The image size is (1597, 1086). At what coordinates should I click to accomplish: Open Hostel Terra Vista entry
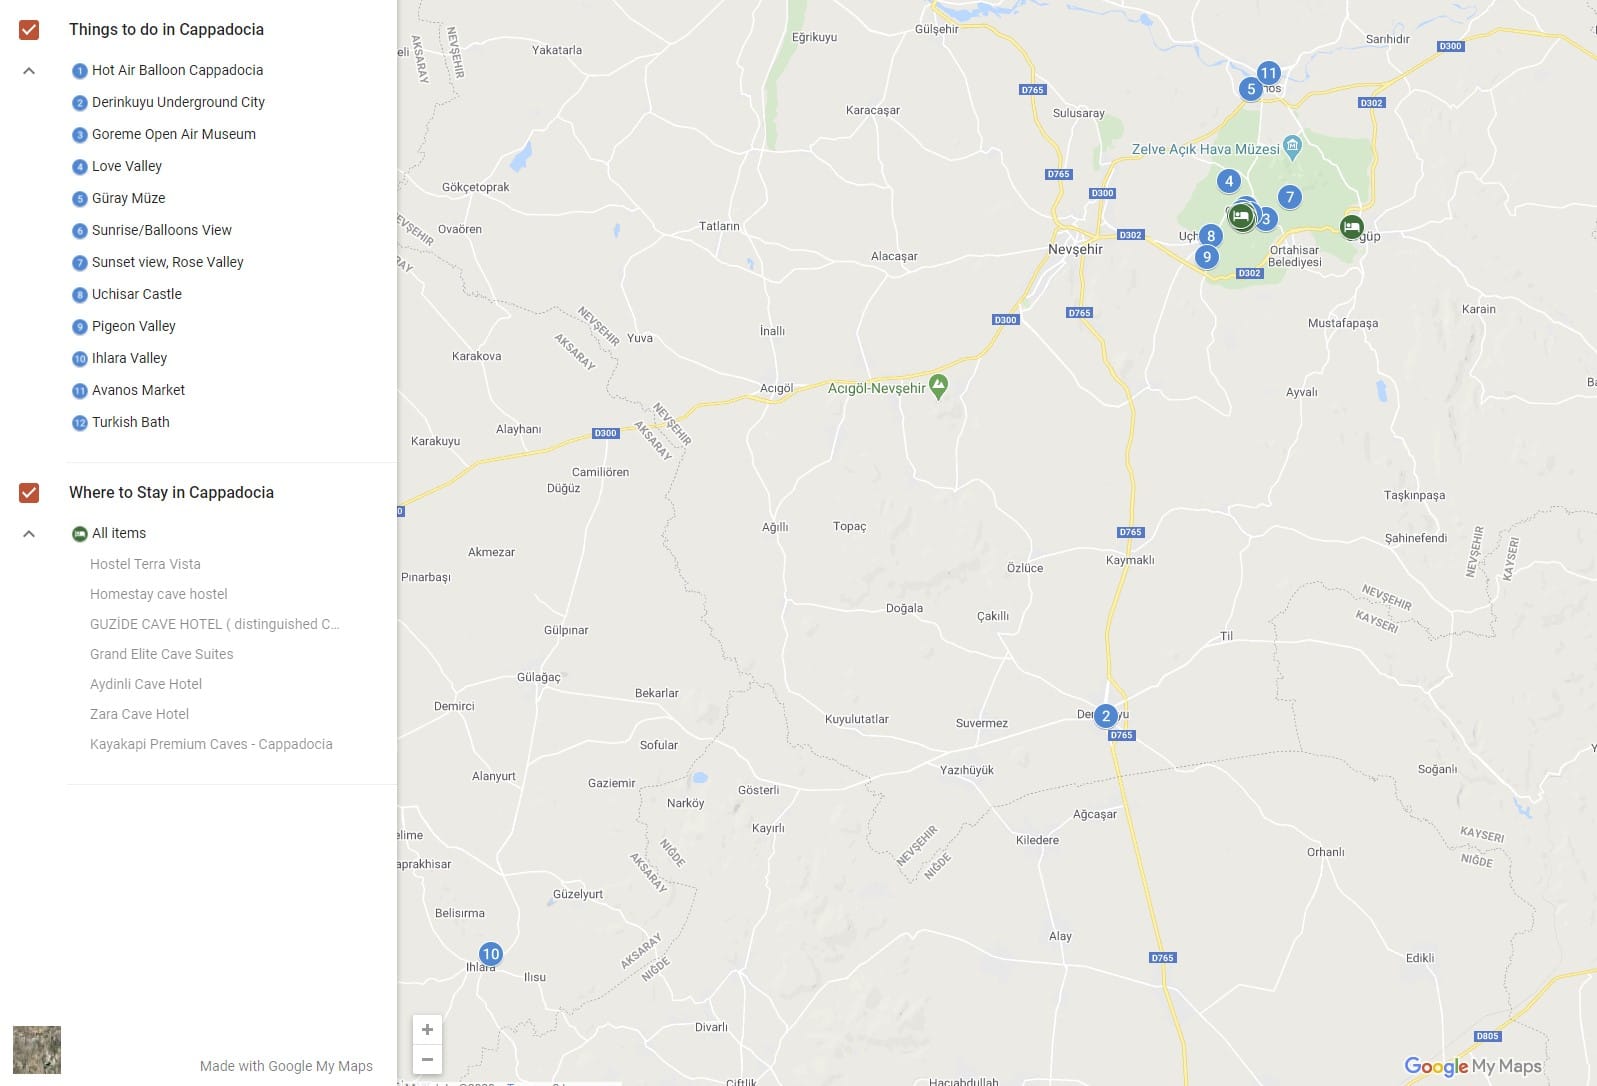tap(145, 564)
